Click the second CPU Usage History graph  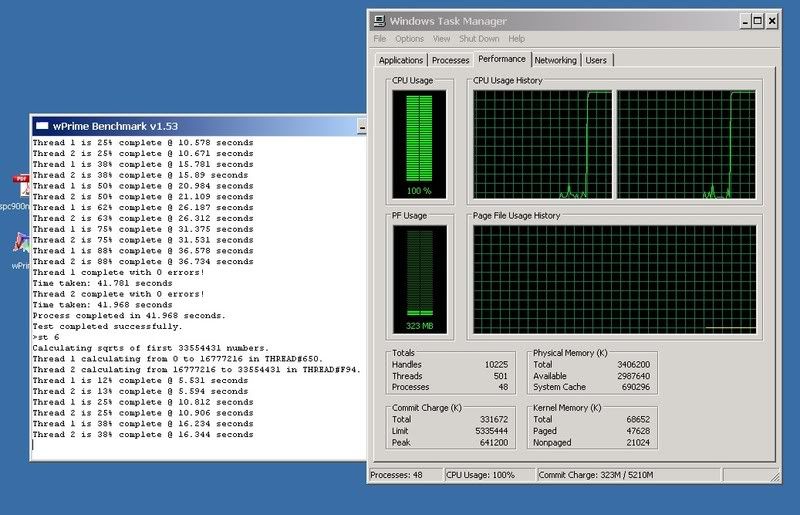pos(686,144)
